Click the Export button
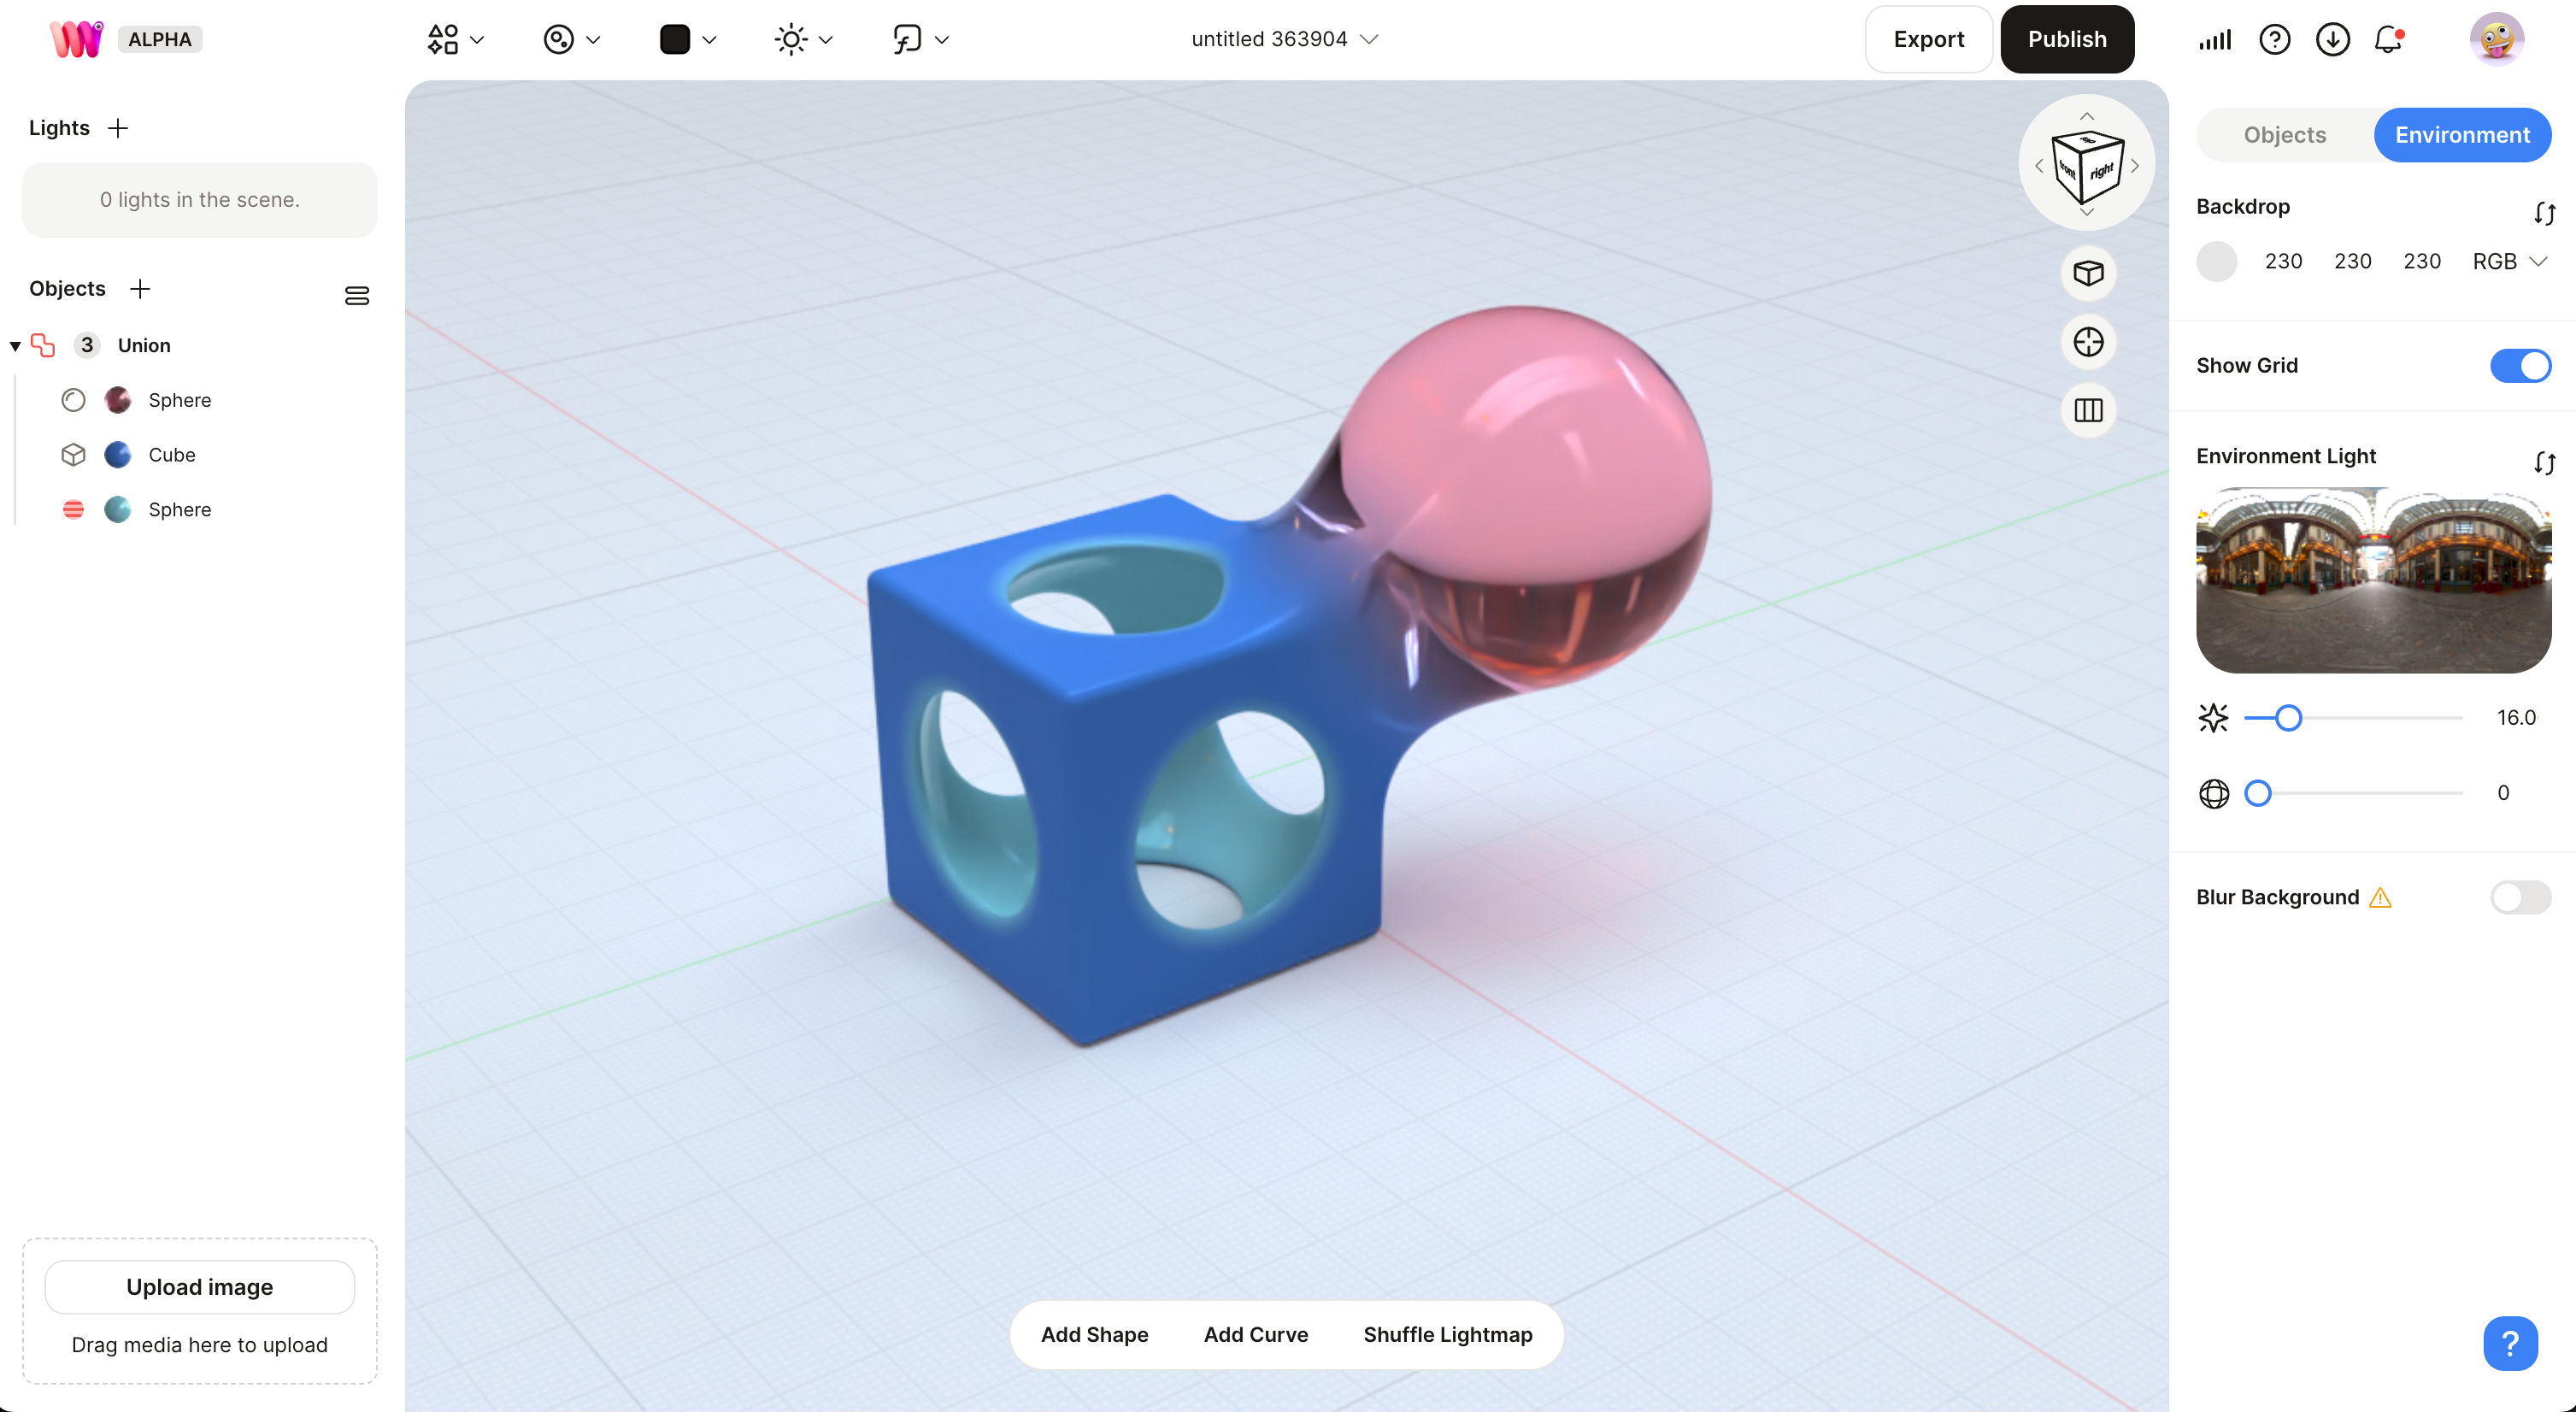 (1928, 39)
